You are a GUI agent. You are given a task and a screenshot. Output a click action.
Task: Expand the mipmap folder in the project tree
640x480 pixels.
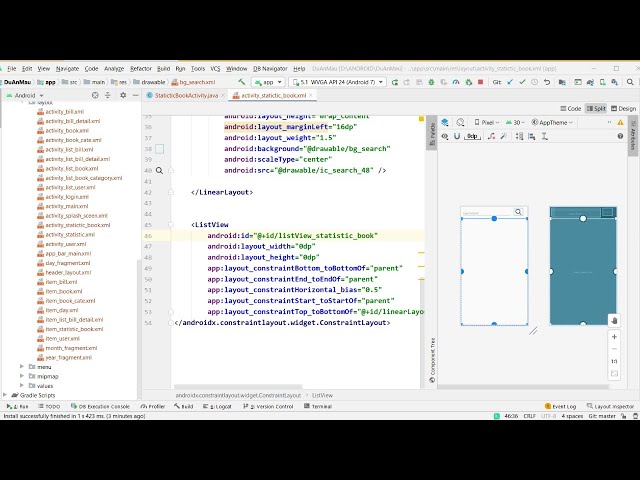22,376
